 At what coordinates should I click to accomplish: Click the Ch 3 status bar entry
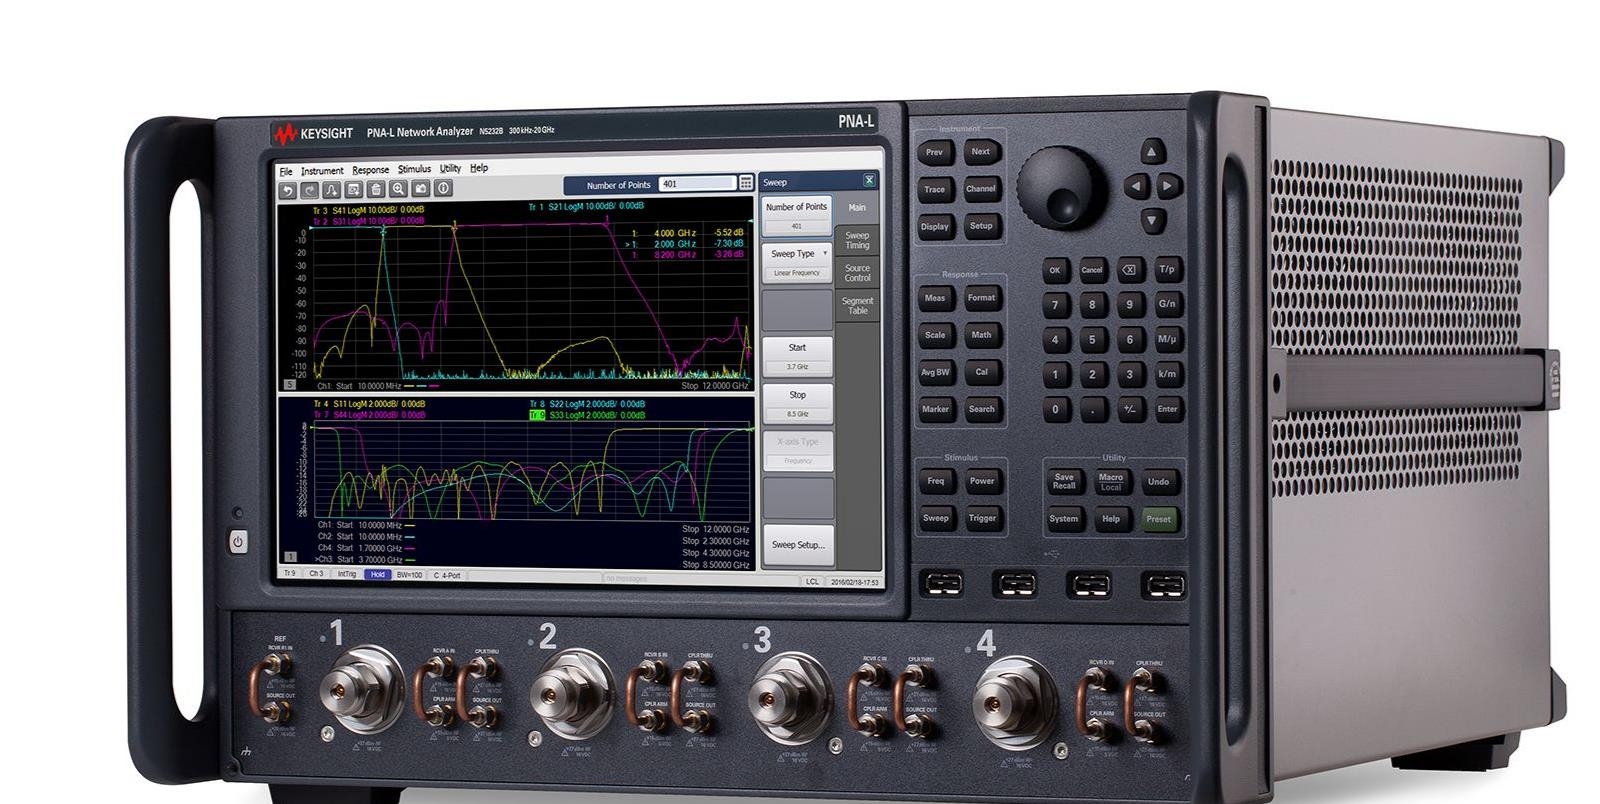[x=316, y=574]
